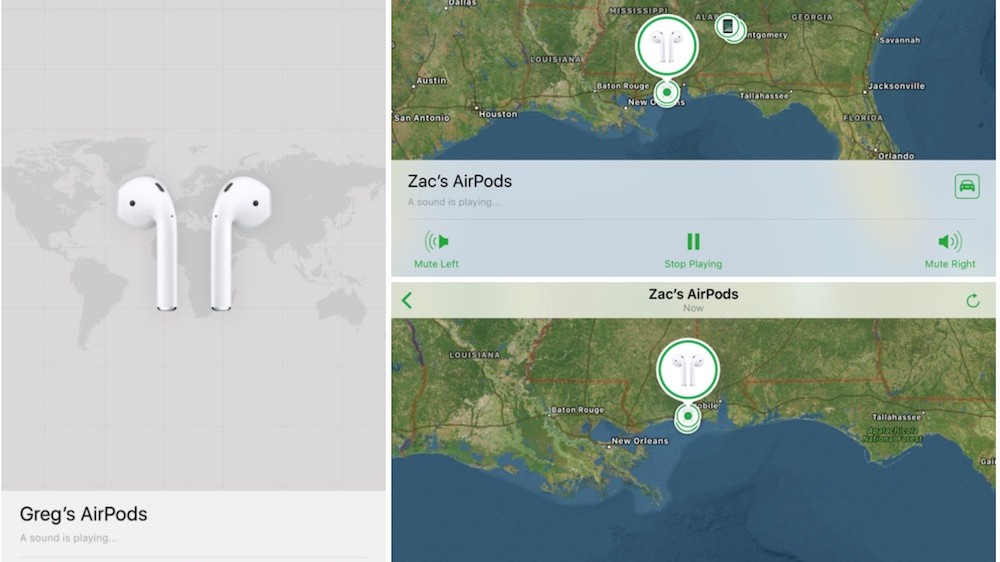Click the Mute Right label
1000x562 pixels.
point(950,264)
